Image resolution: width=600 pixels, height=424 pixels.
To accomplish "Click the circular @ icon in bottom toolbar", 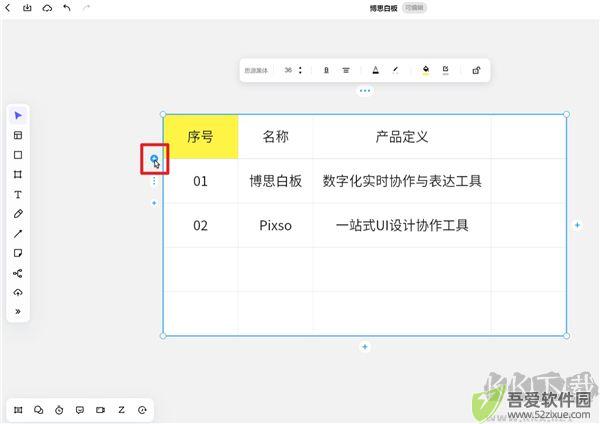I will (142, 410).
